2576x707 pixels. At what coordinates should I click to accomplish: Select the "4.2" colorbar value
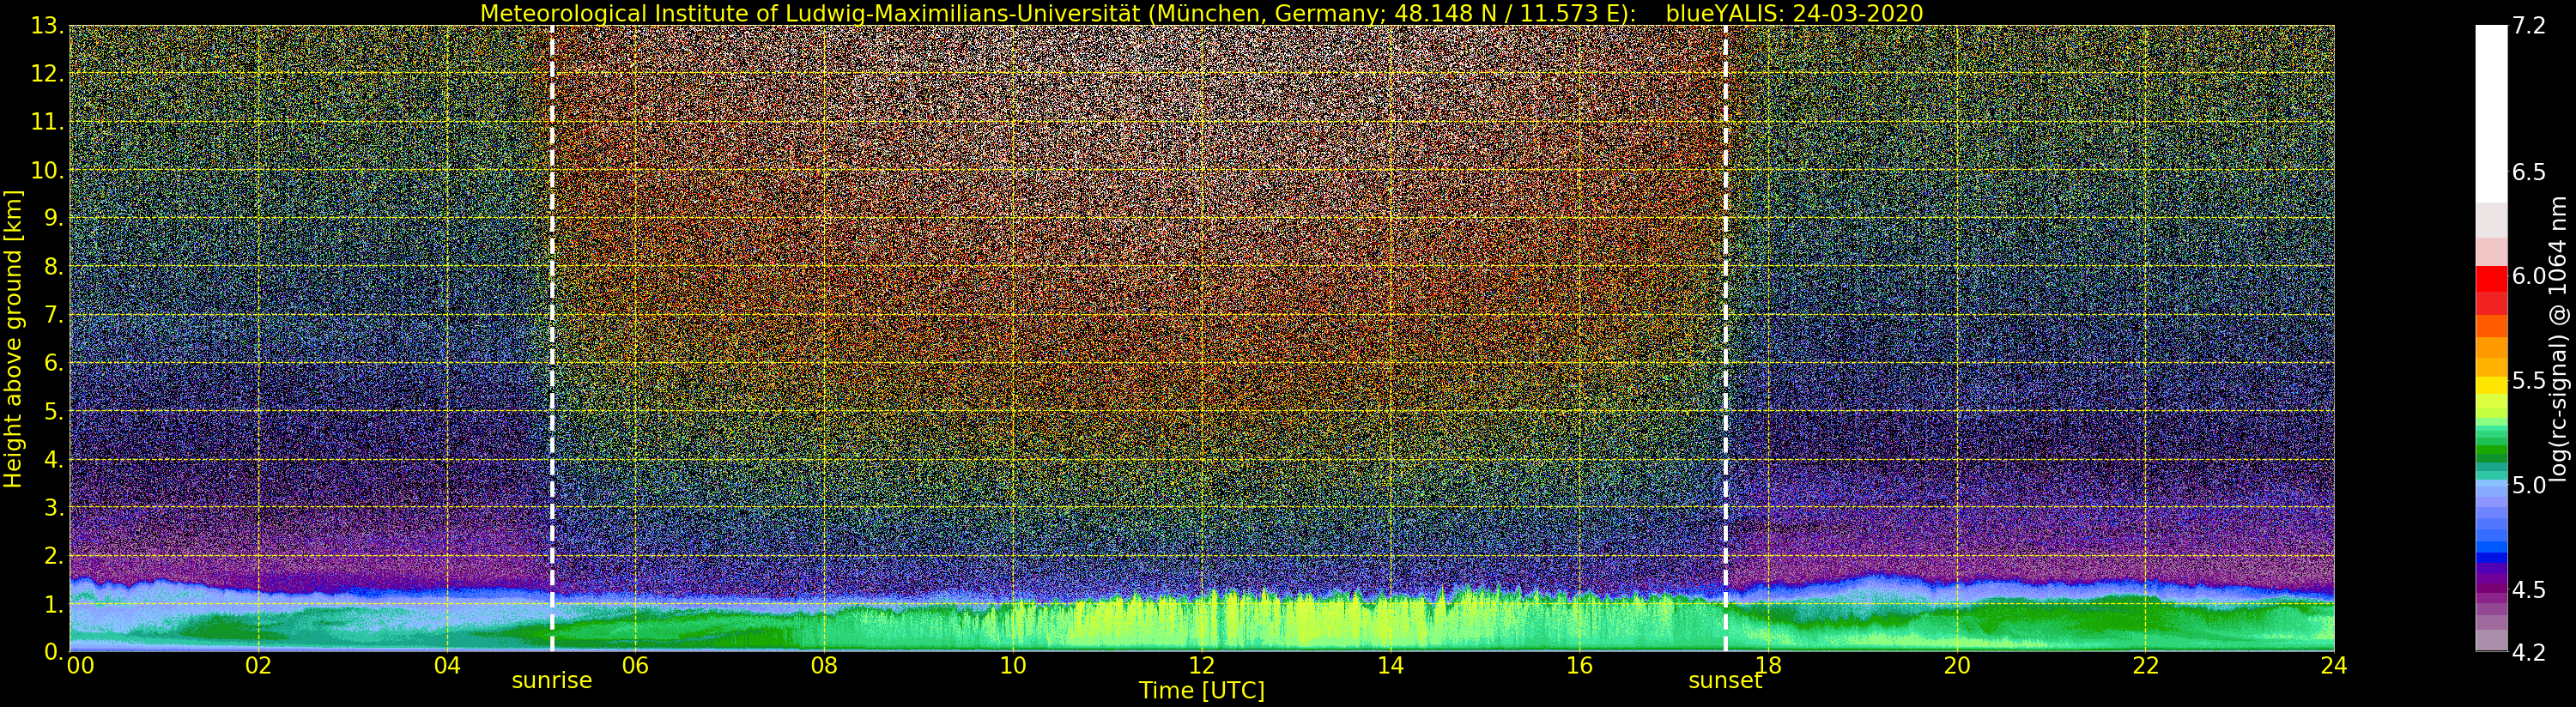tap(2529, 653)
